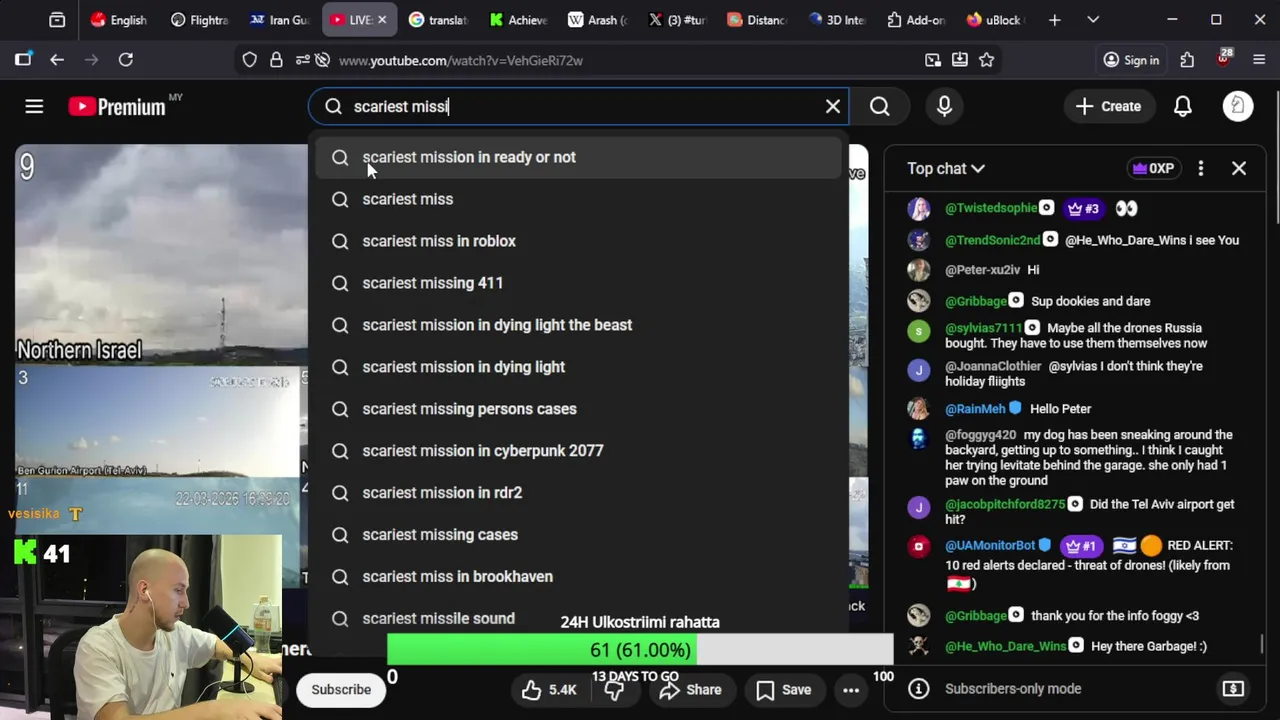Switch to the Iran Gu tab
This screenshot has width=1280, height=720.
(279, 20)
